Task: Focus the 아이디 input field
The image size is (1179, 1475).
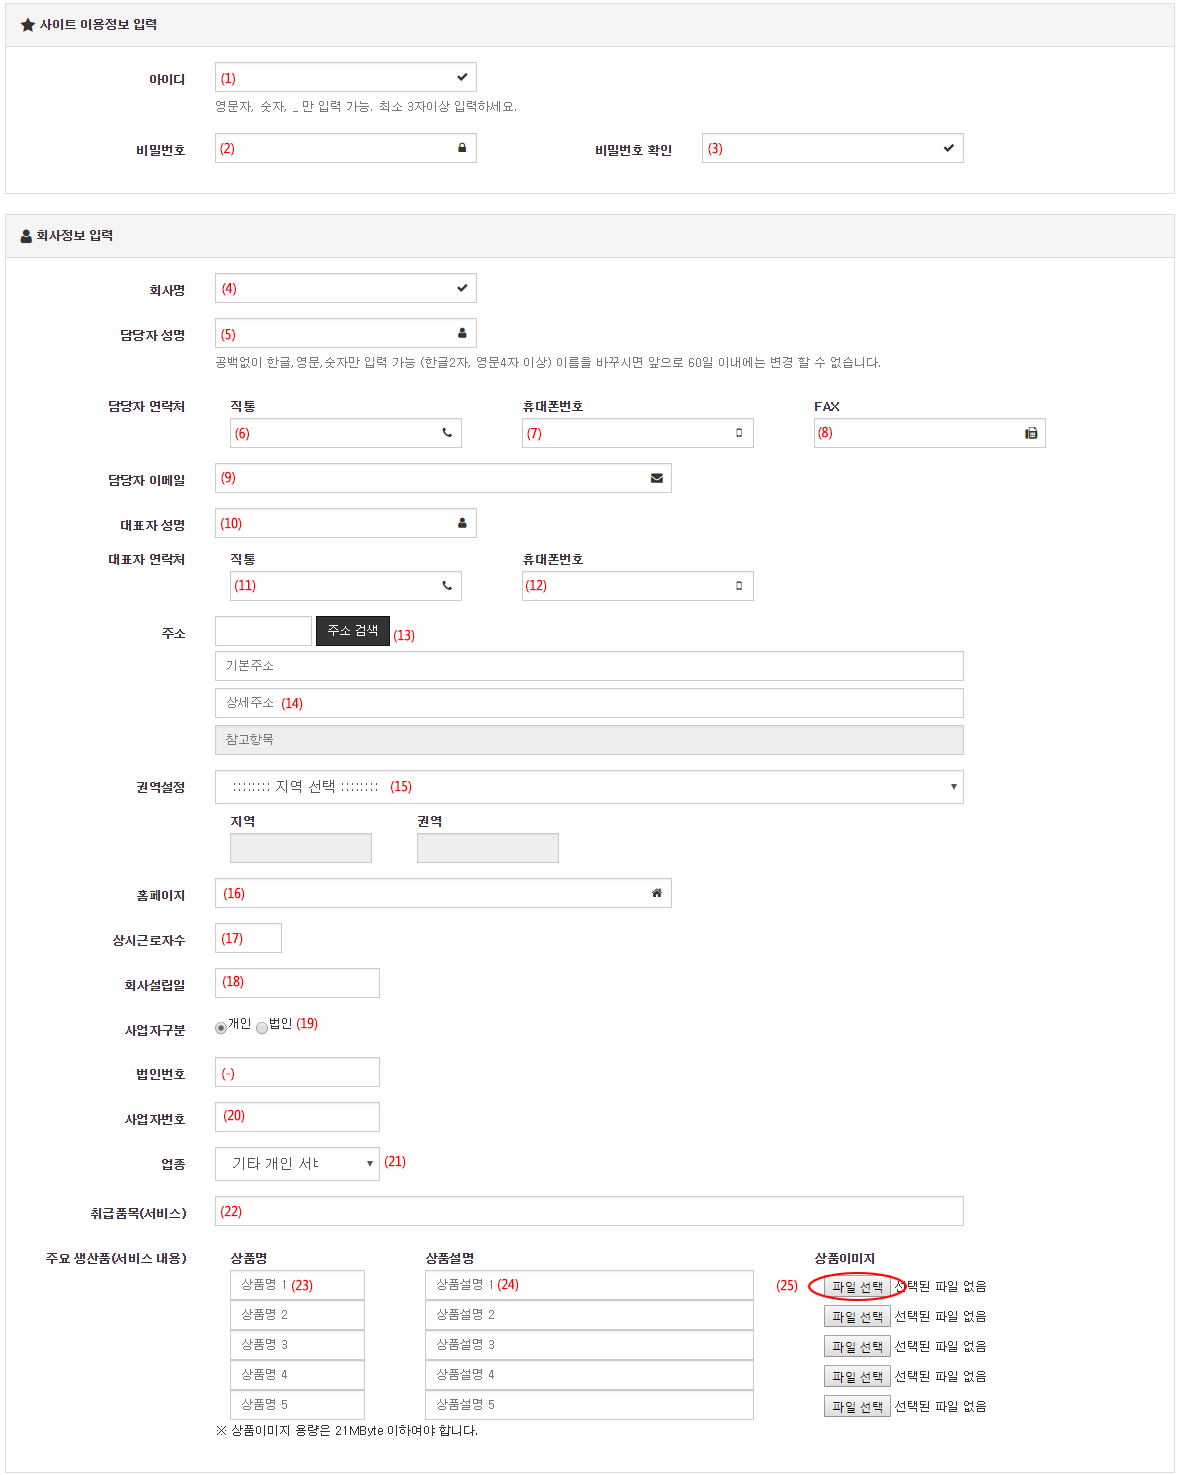Action: 335,78
